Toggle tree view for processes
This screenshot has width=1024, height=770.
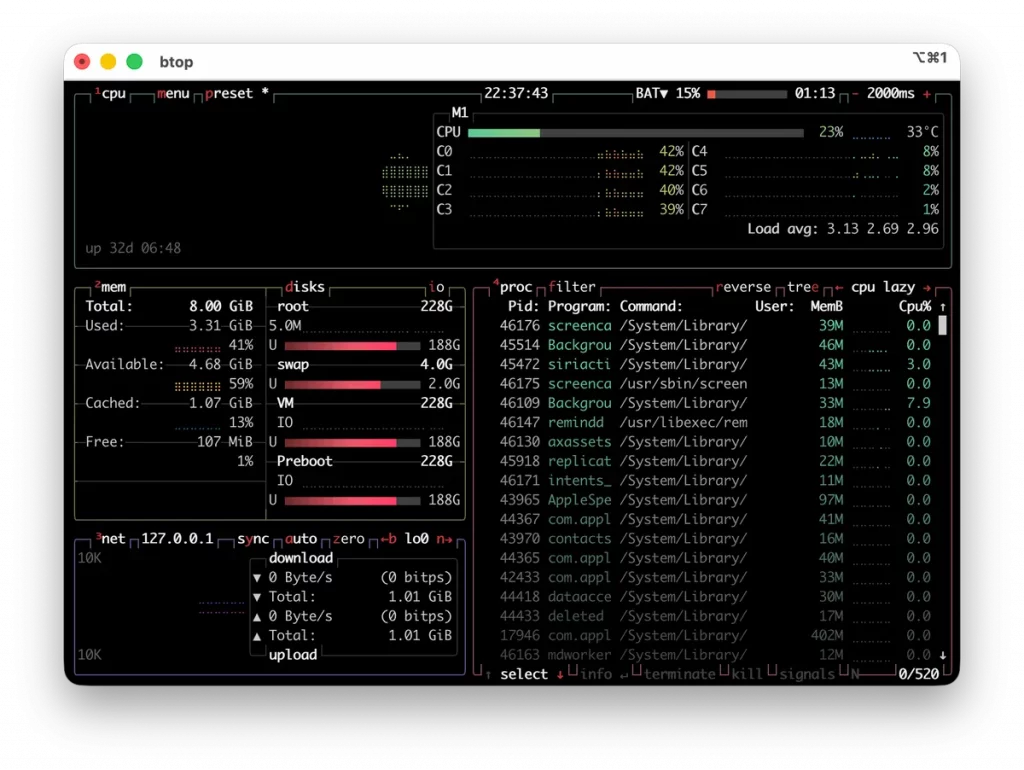[x=802, y=287]
